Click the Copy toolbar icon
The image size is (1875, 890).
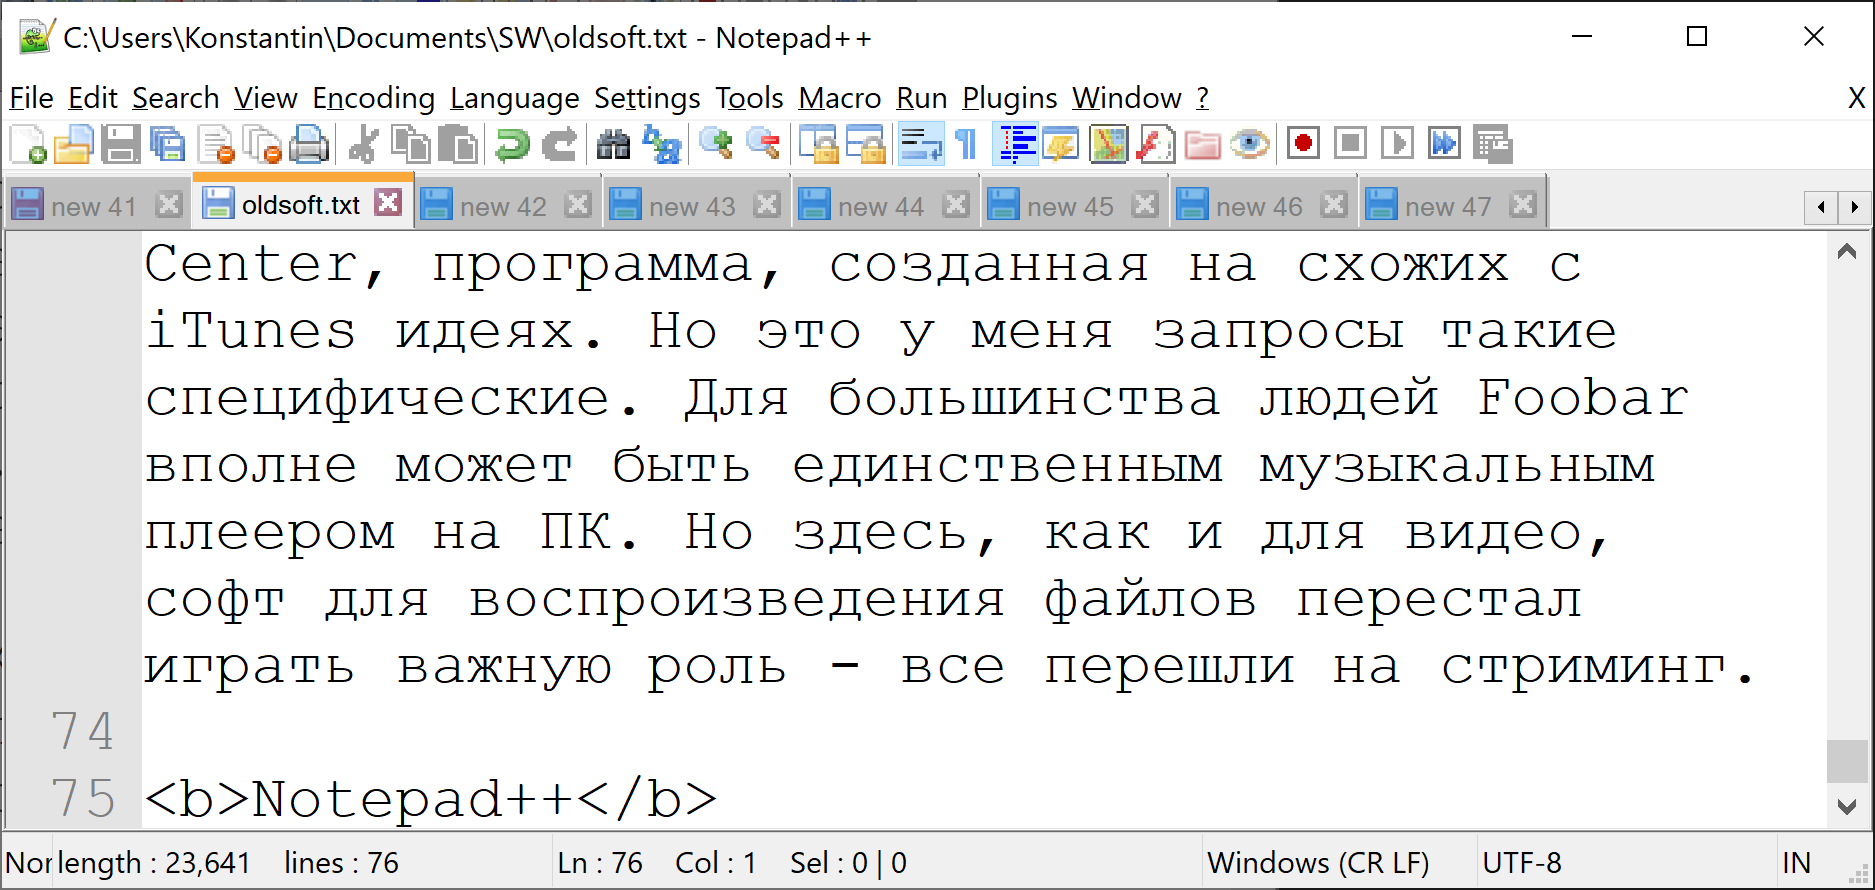(411, 145)
